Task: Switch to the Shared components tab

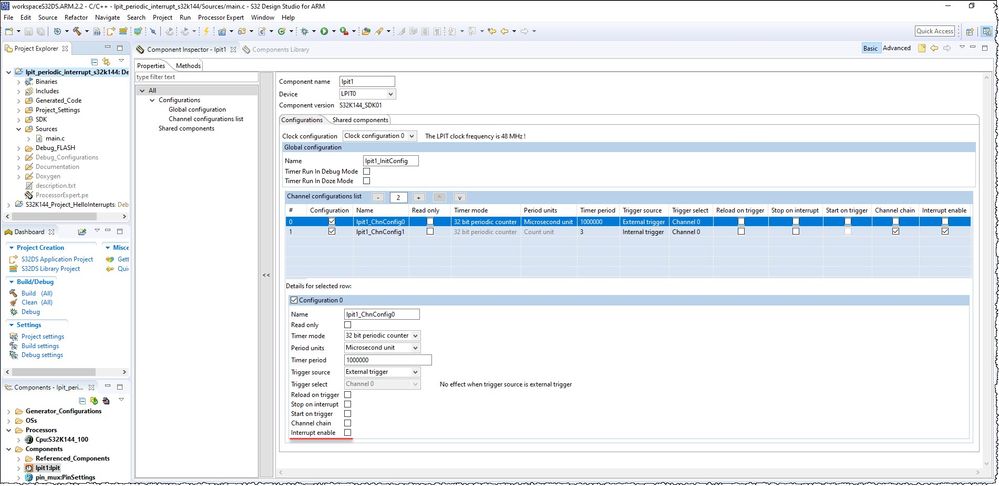Action: click(x=360, y=120)
